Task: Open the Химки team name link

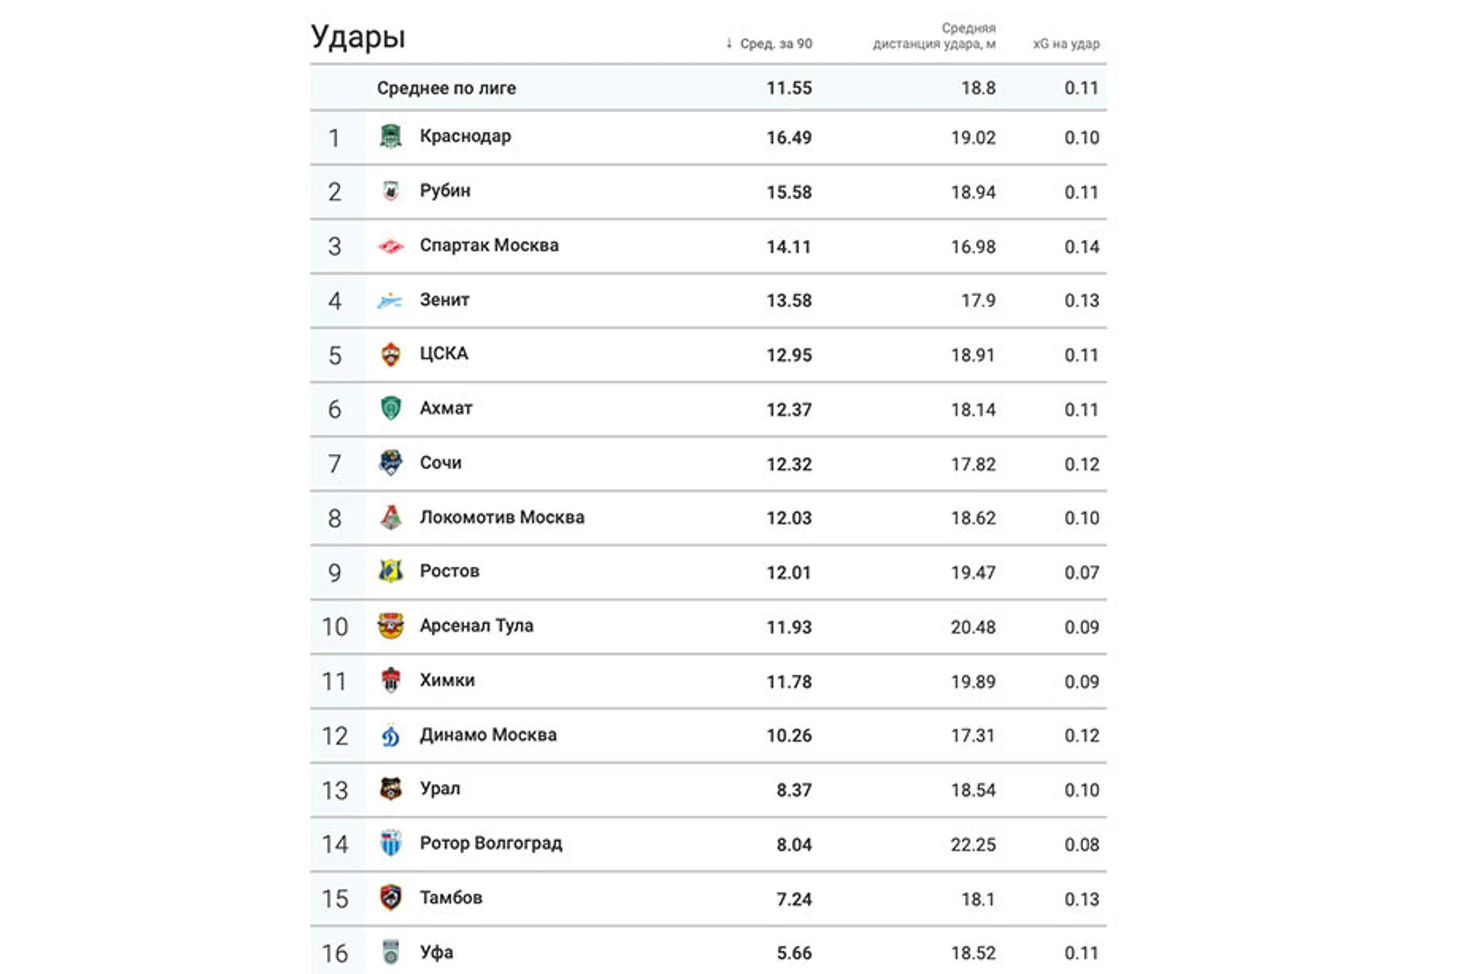Action: pos(447,680)
